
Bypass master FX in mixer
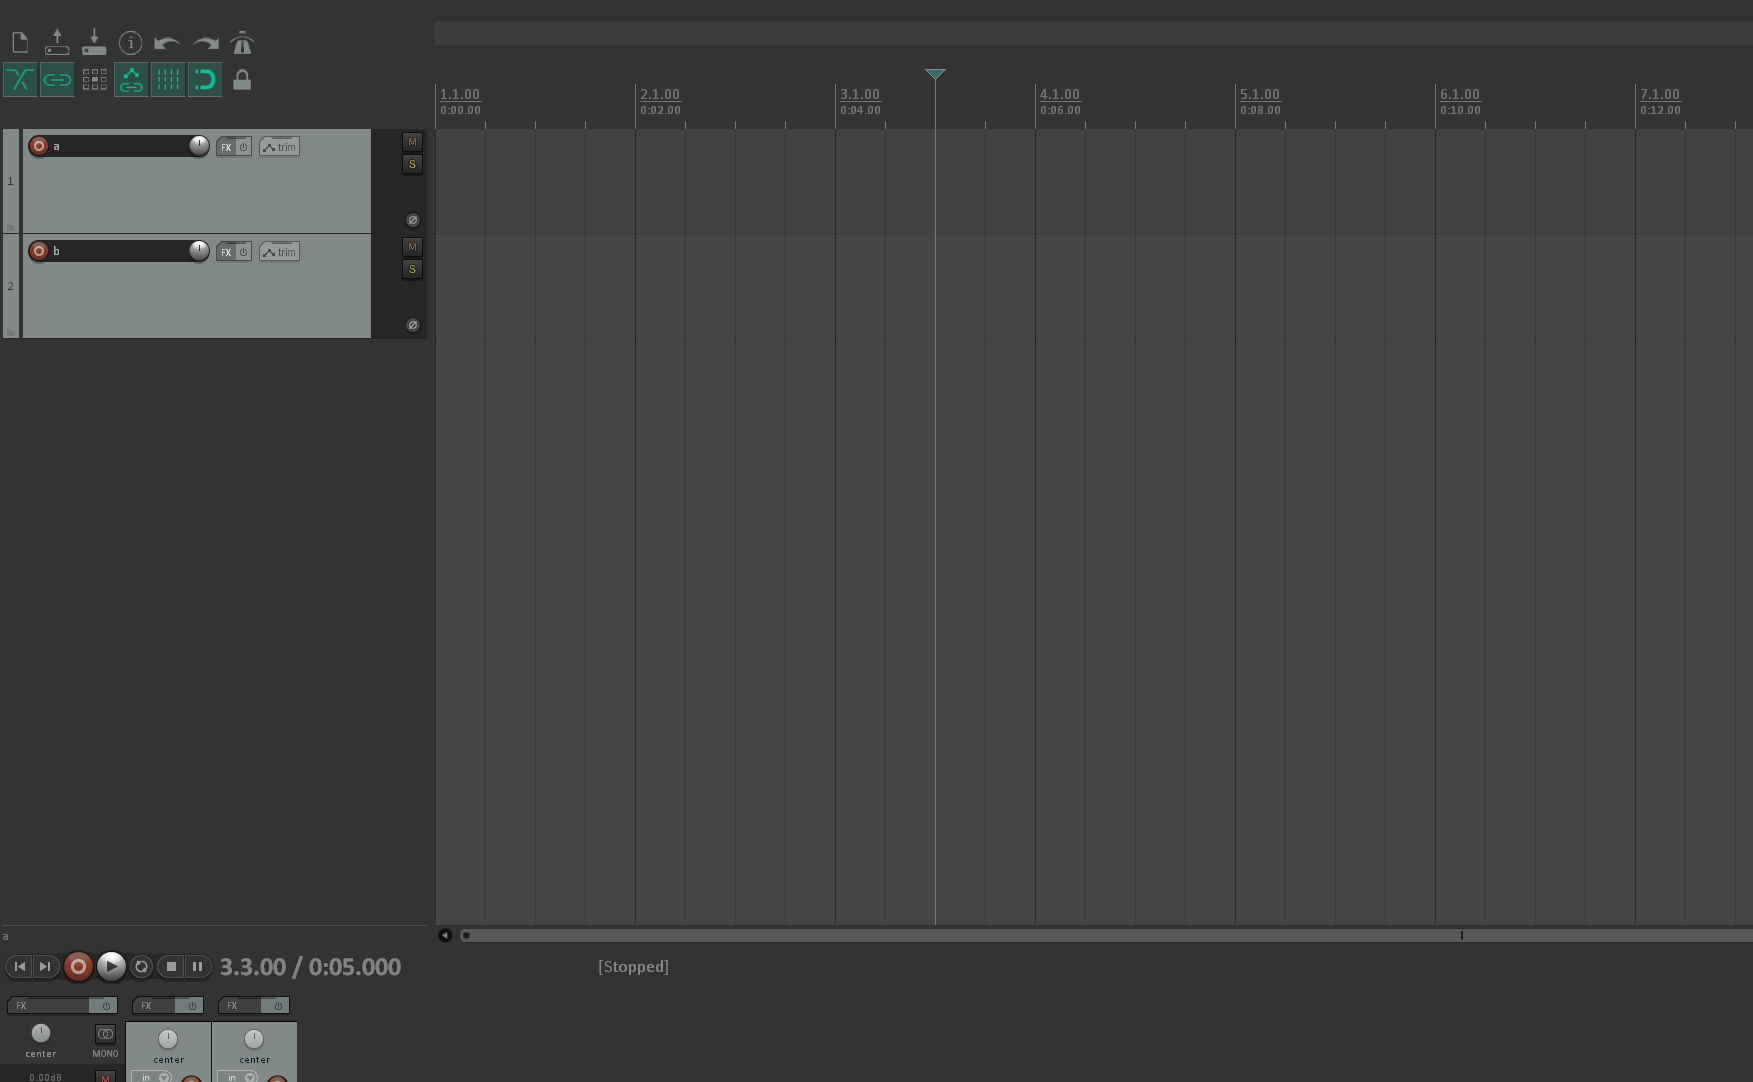click(x=105, y=1005)
